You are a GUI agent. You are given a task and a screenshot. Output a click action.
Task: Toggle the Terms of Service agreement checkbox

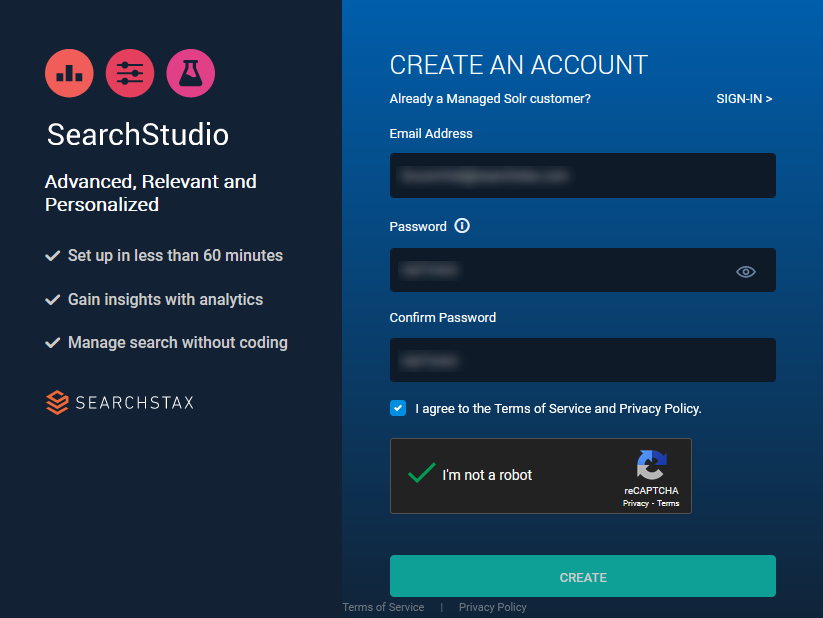point(398,408)
